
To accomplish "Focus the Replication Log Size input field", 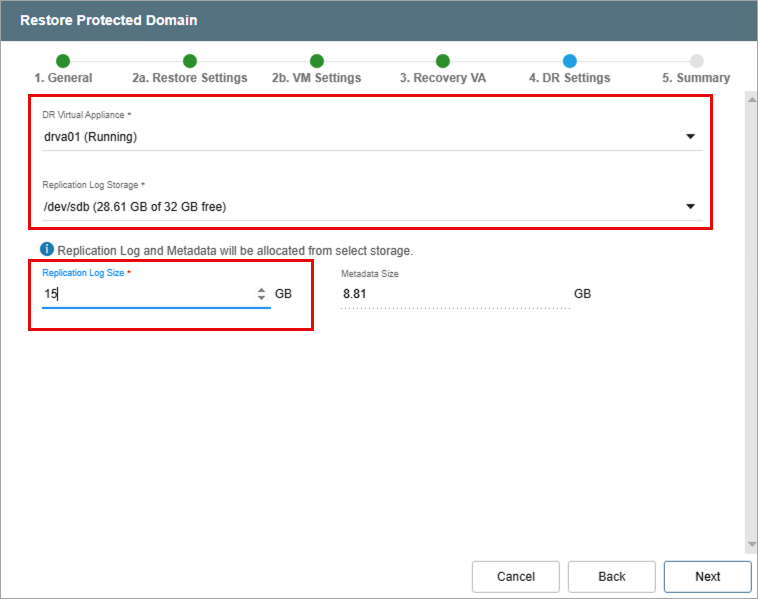I will tap(145, 294).
